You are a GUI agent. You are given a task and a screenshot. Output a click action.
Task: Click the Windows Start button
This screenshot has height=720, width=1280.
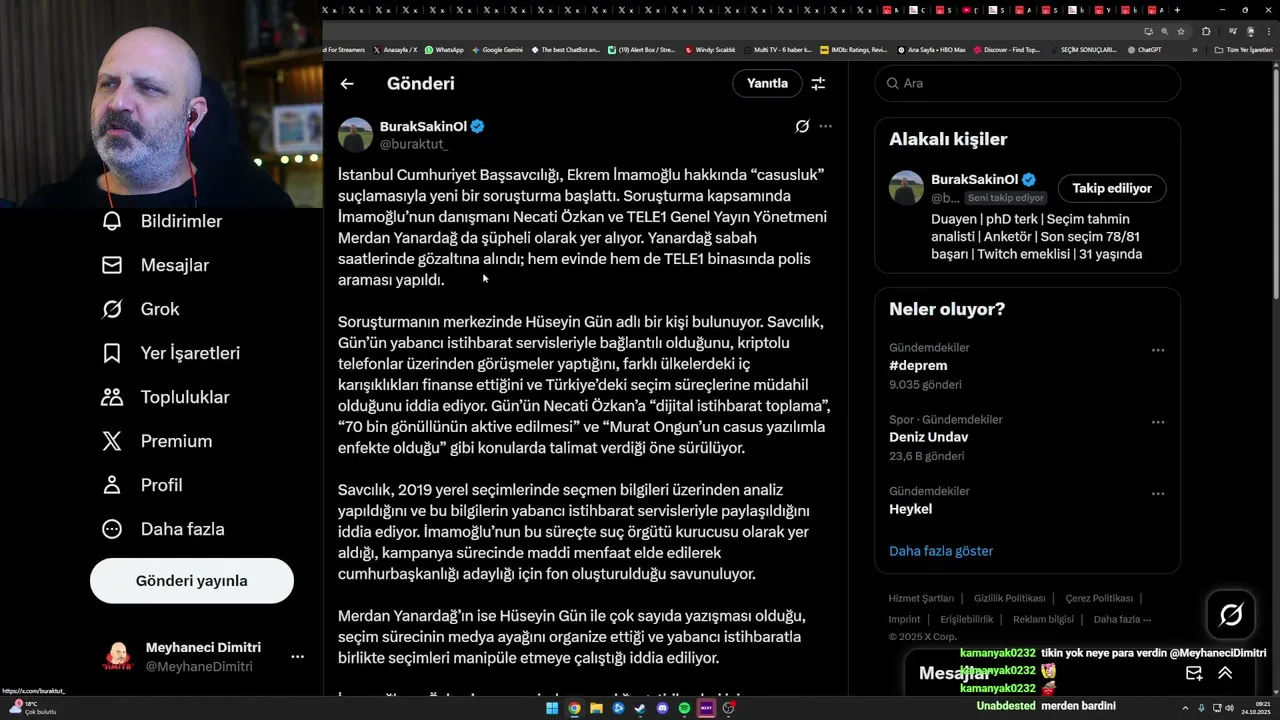[x=552, y=708]
